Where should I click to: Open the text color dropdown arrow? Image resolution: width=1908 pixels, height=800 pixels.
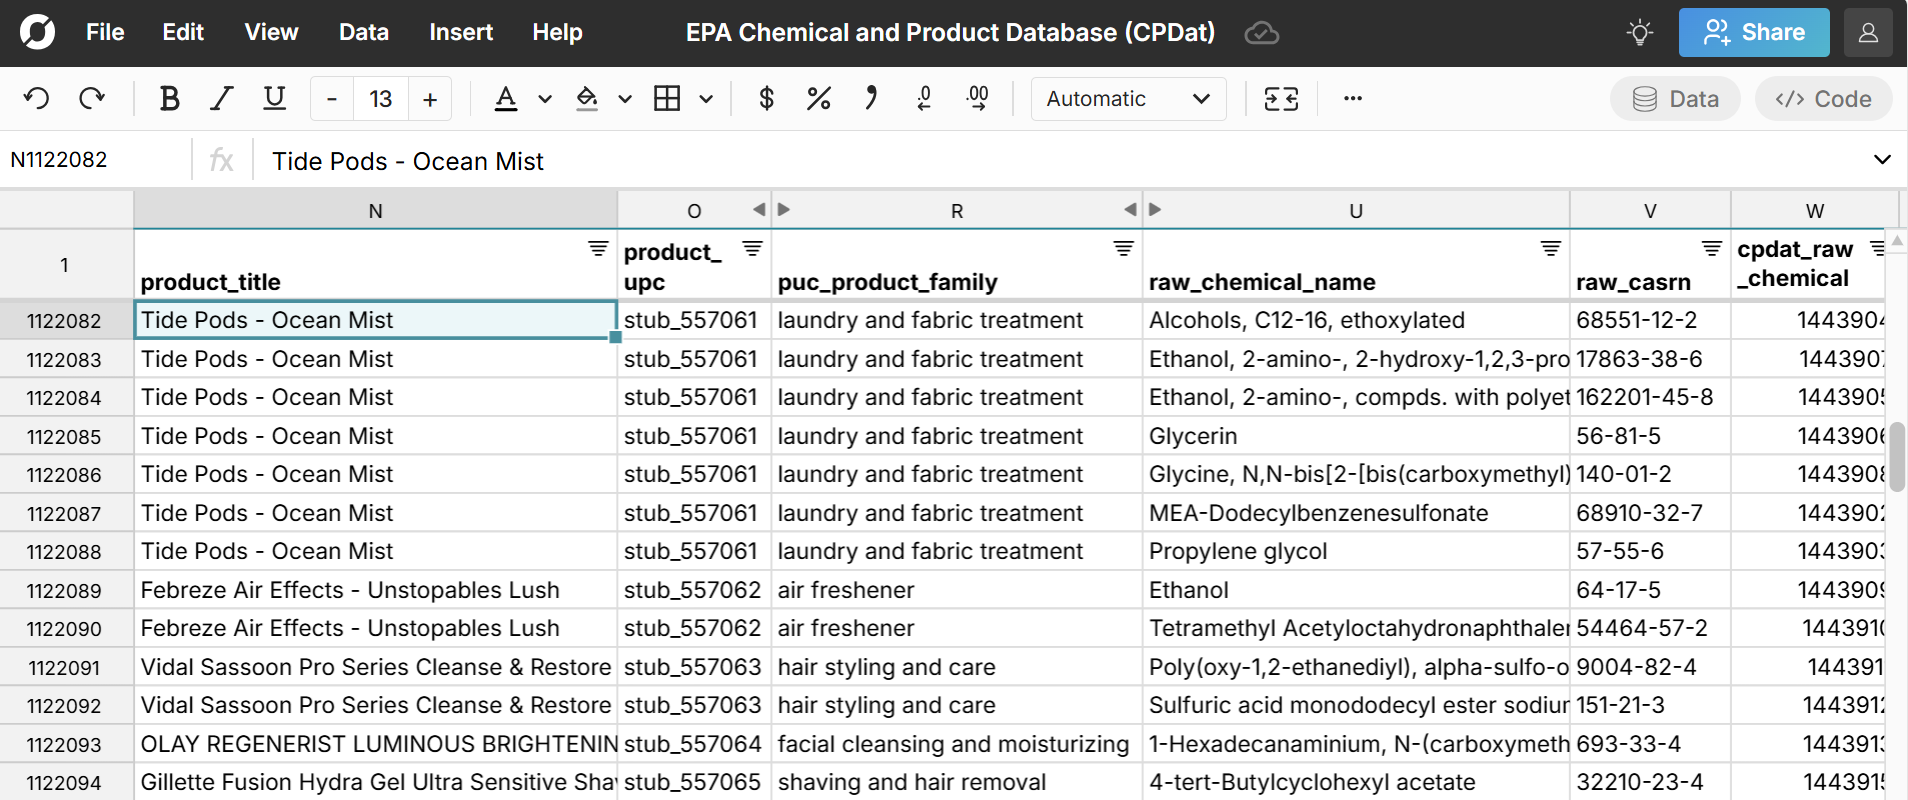coord(545,99)
